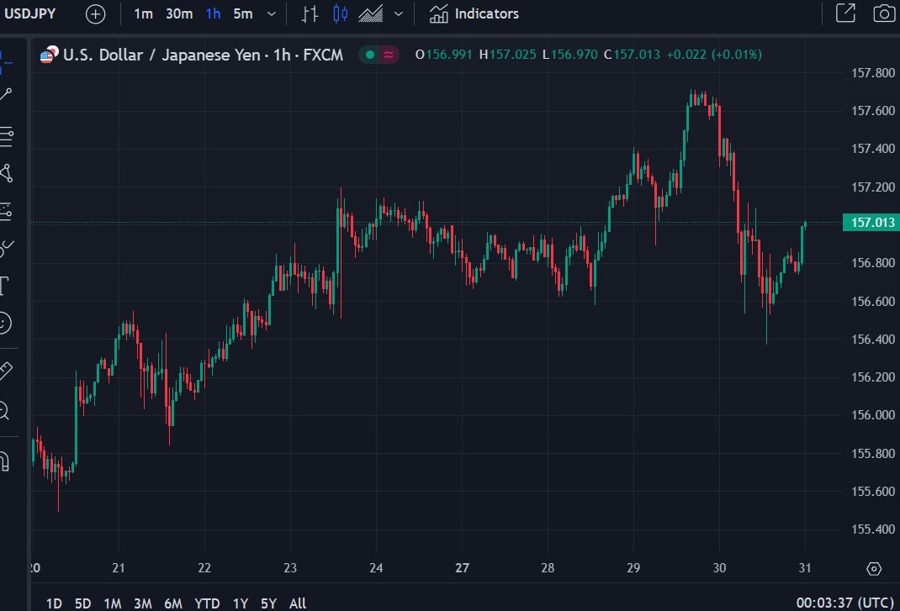Select the trend line drawing tool
This screenshot has width=900, height=611.
pos(6,95)
